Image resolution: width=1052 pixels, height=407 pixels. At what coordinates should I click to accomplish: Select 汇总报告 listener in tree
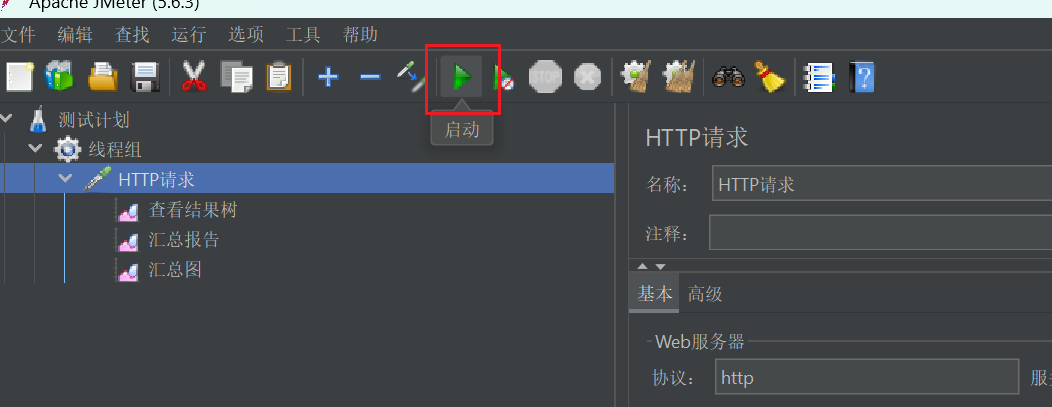click(184, 240)
